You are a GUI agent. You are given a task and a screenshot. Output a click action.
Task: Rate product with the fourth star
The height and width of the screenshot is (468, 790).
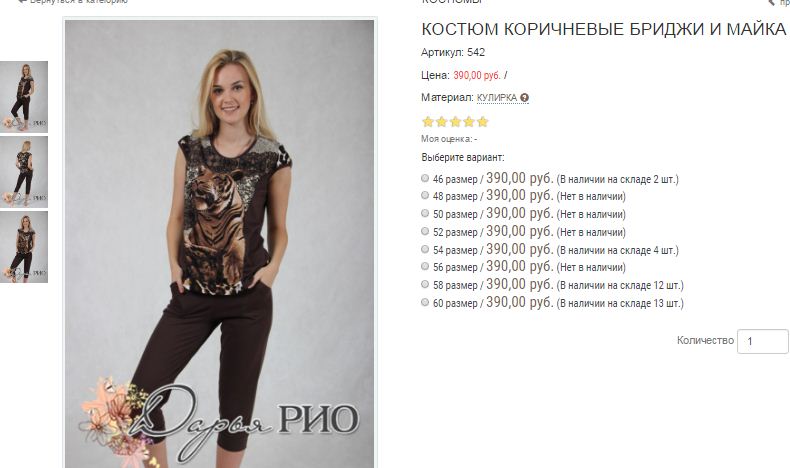pyautogui.click(x=469, y=121)
